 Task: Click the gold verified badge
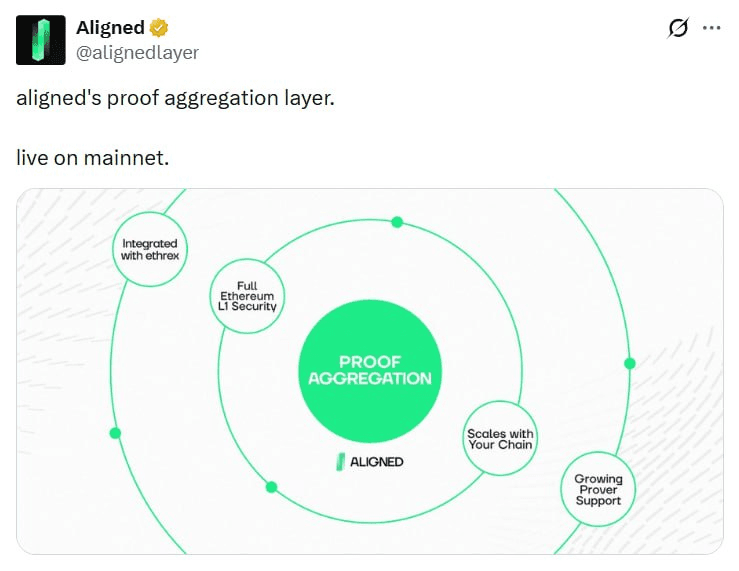pyautogui.click(x=159, y=28)
